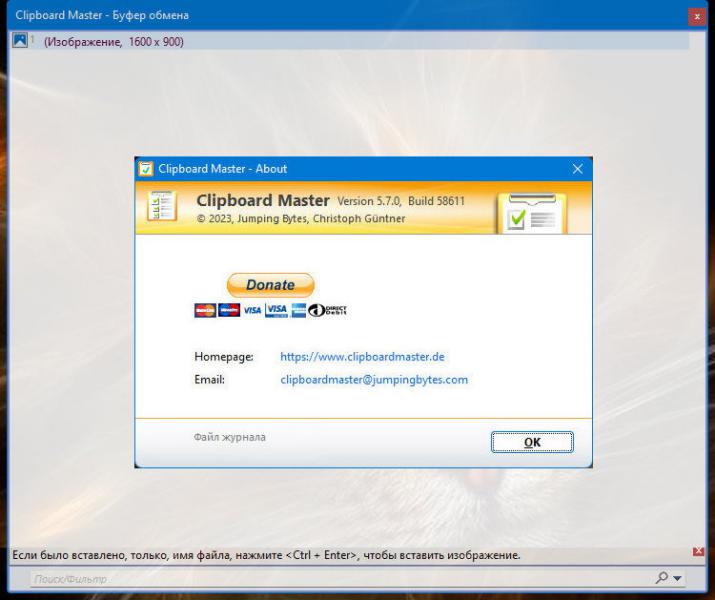The width and height of the screenshot is (715, 600).
Task: Click the Maestro card icon
Action: point(229,310)
